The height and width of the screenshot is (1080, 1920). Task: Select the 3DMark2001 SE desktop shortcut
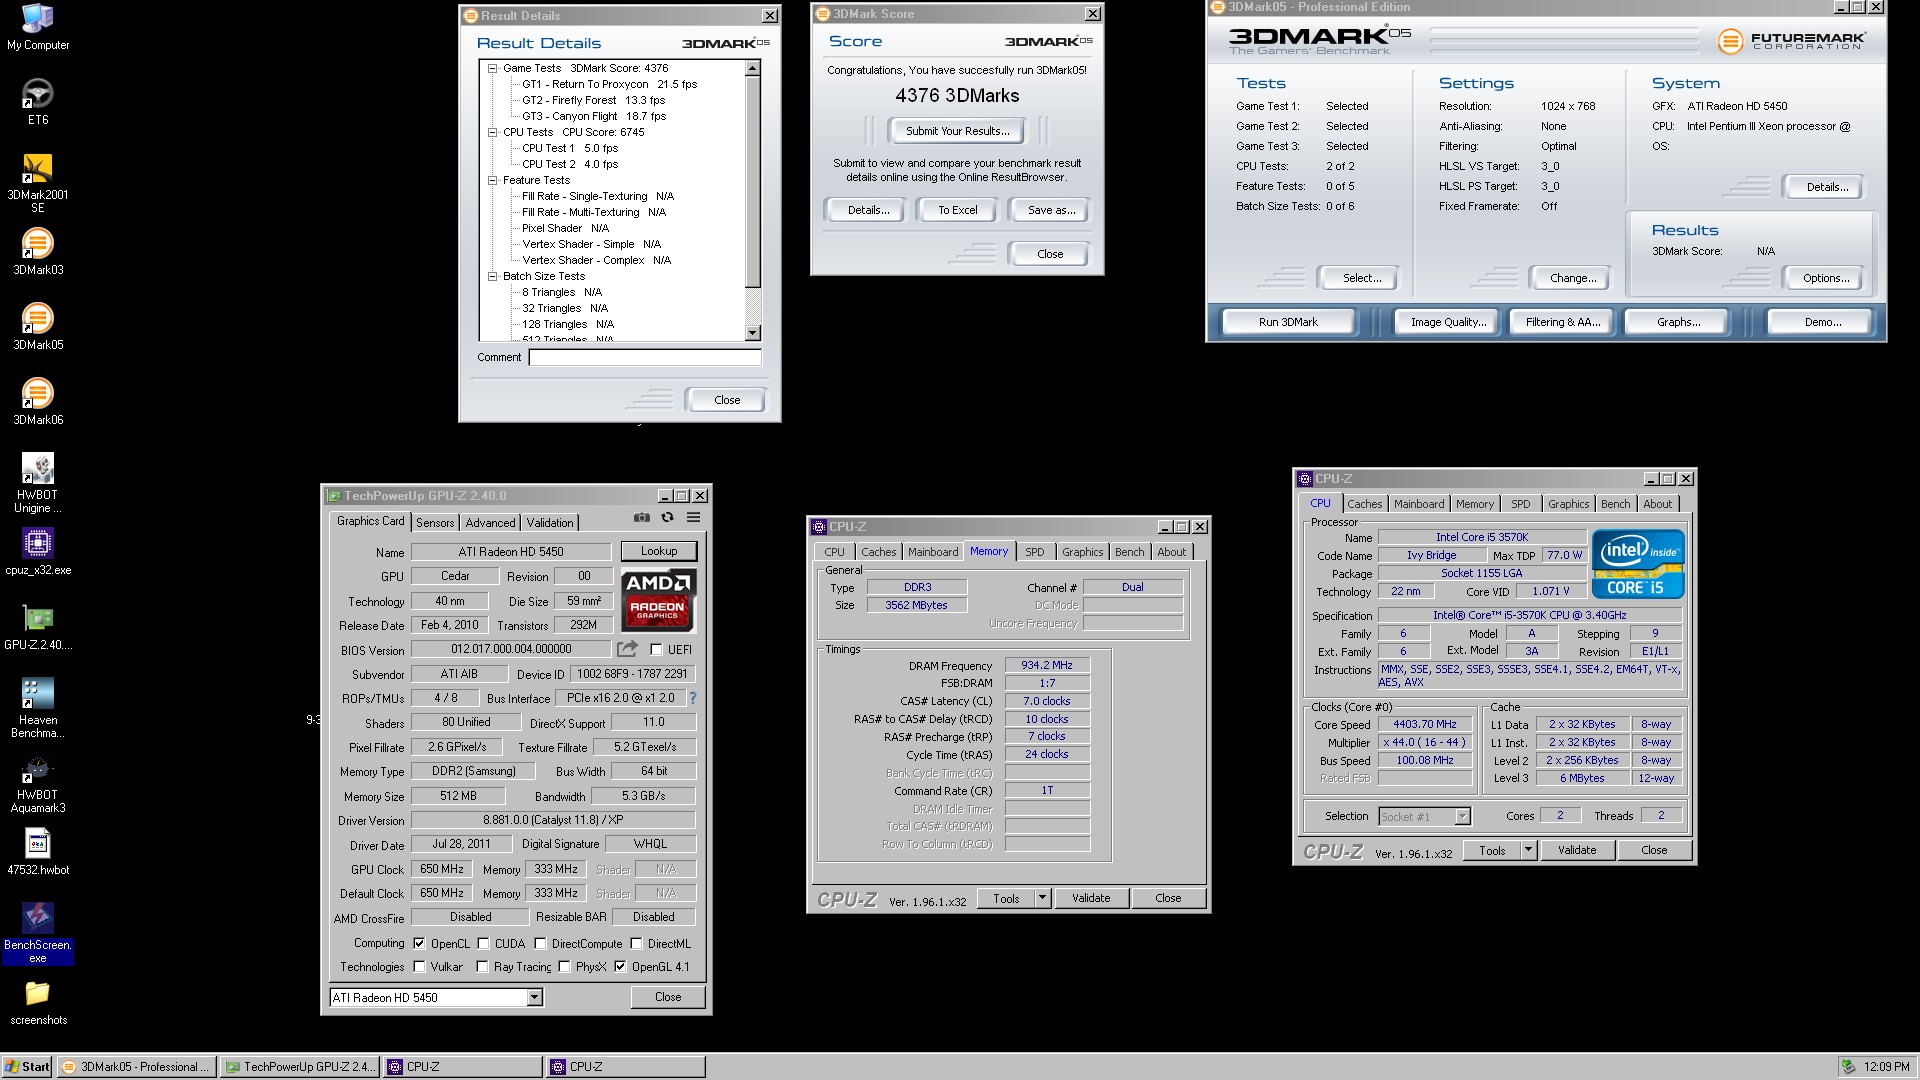coord(38,184)
